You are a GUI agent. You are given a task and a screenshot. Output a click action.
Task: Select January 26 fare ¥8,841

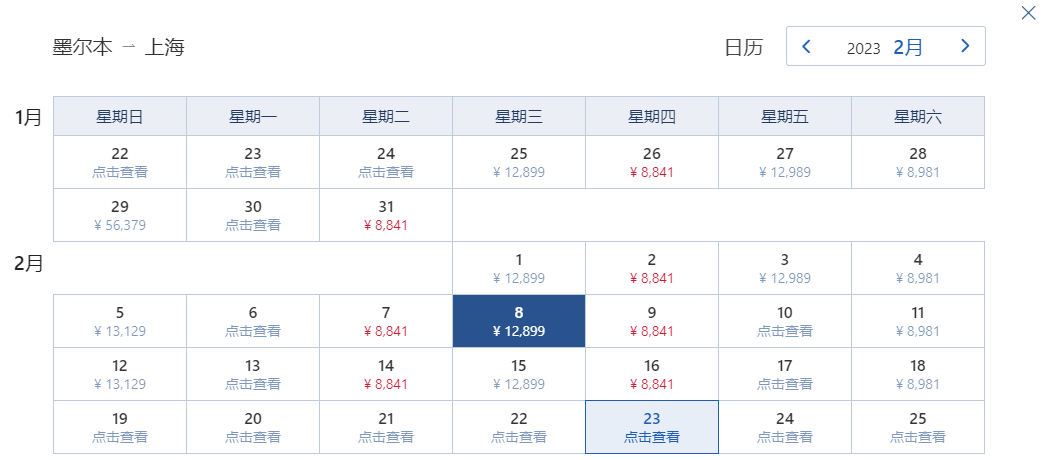pyautogui.click(x=652, y=162)
